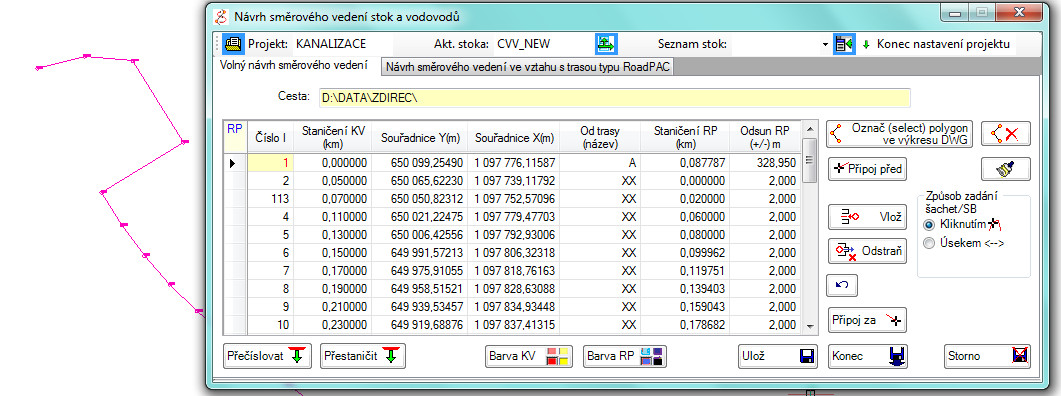
Task: Click the project icon beside Projekt label
Action: [x=232, y=44]
